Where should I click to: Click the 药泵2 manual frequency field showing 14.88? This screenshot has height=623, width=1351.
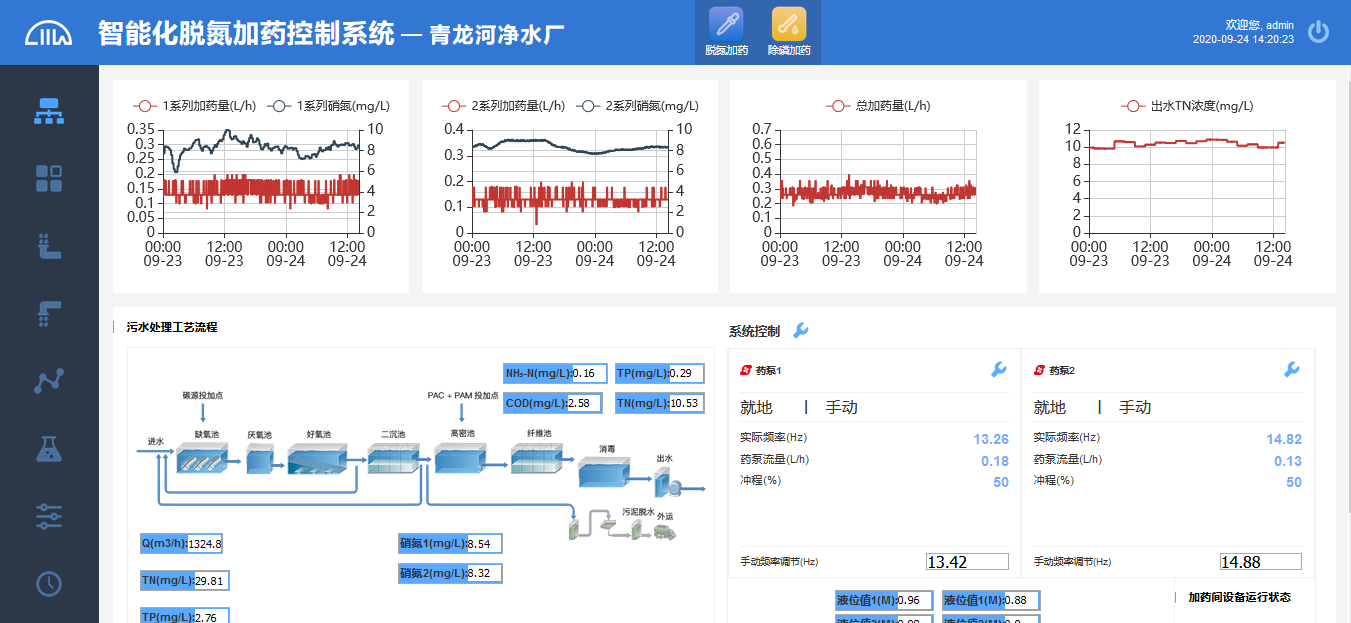click(x=1260, y=562)
